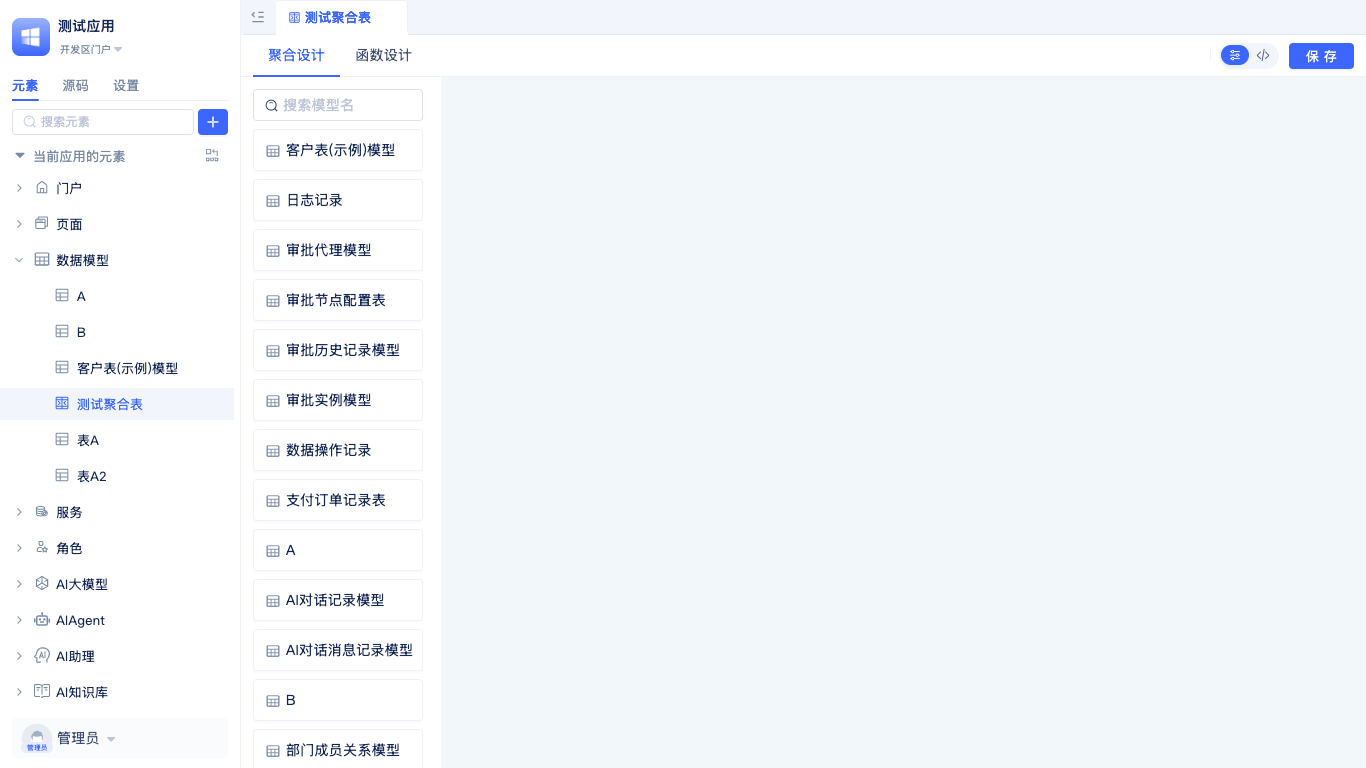
Task: Expand the 页面 tree node
Action: (19, 224)
